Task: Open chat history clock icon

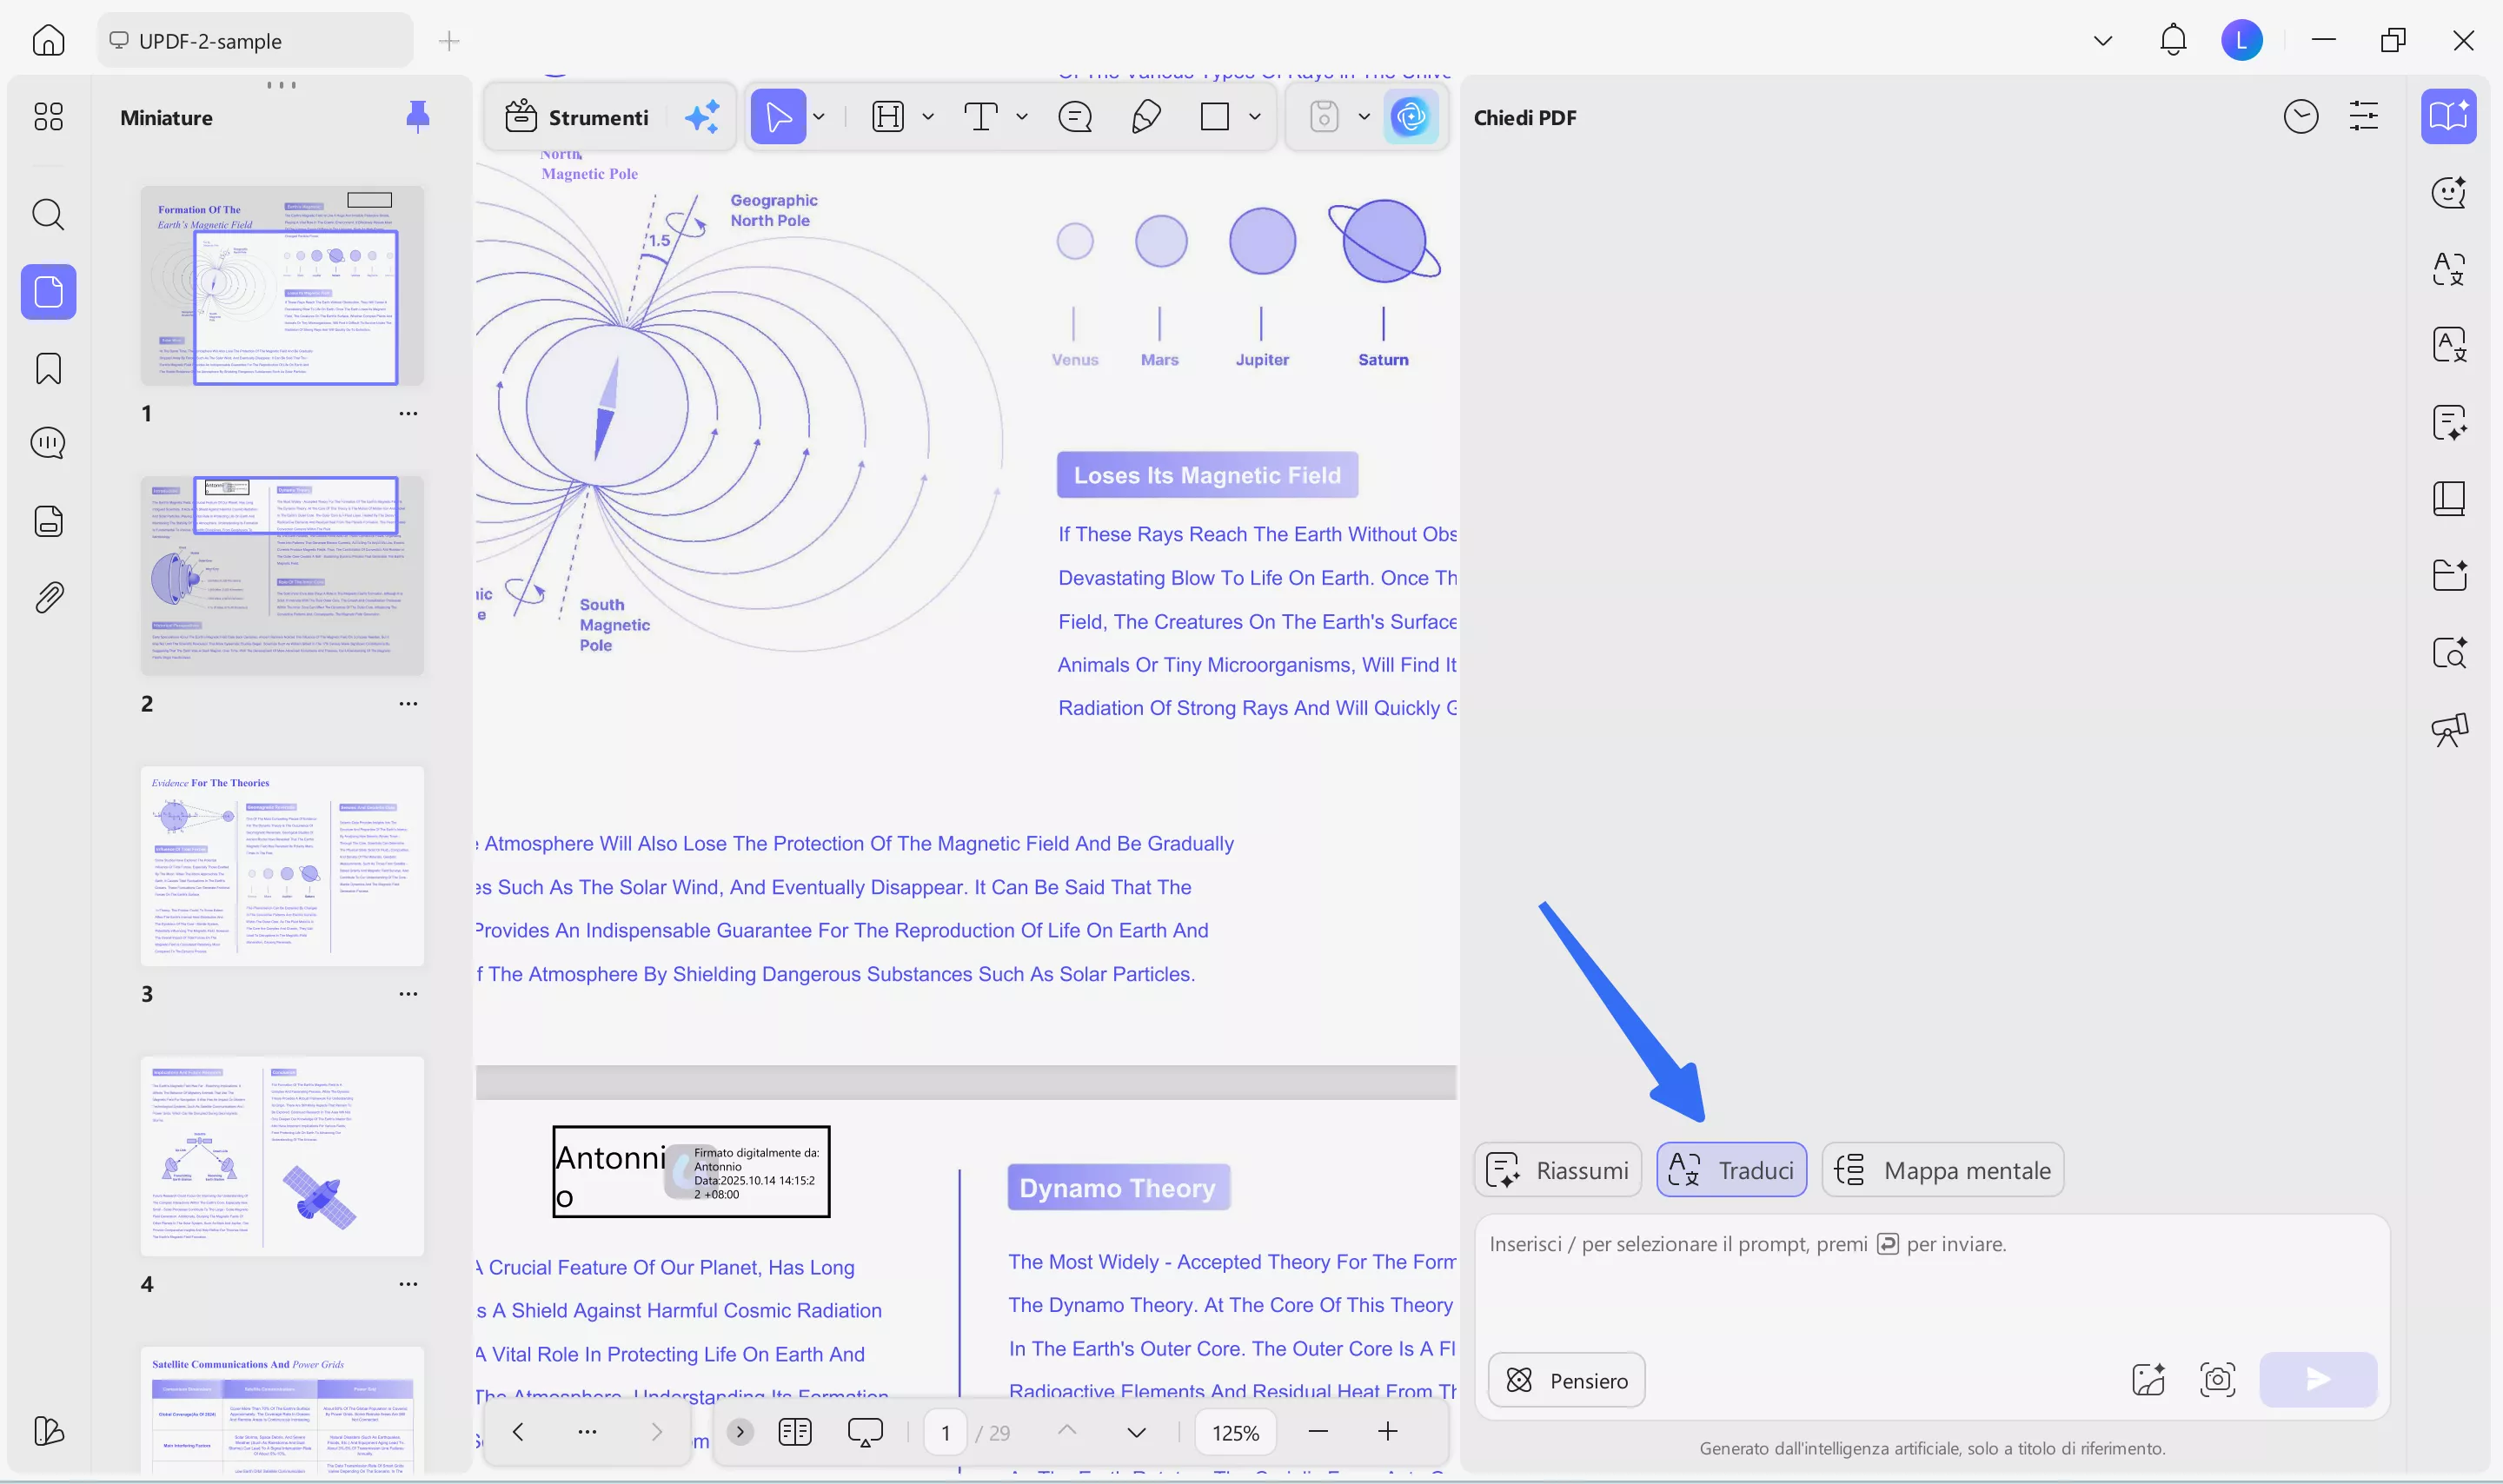Action: pos(2300,117)
